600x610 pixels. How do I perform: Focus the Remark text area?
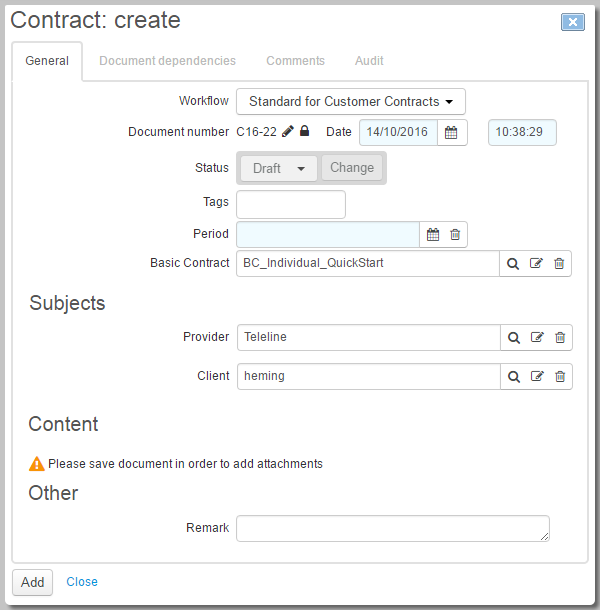coord(393,529)
